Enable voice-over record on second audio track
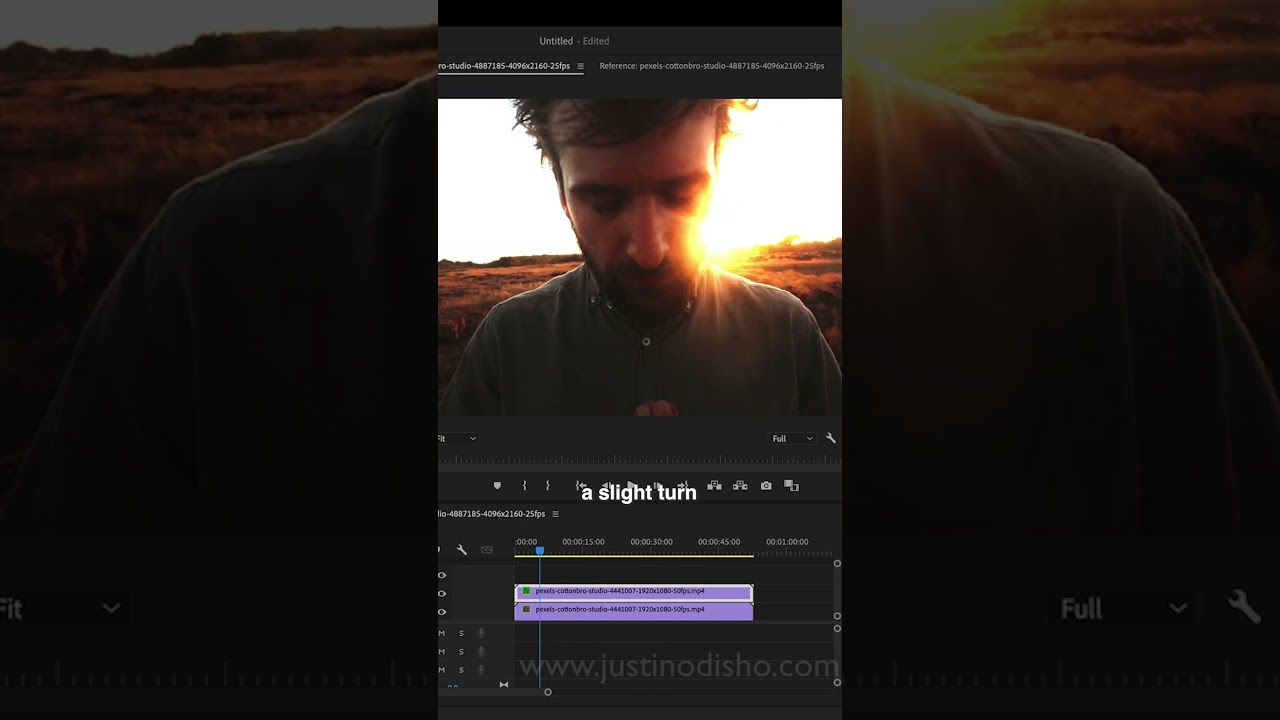1280x720 pixels. click(481, 651)
